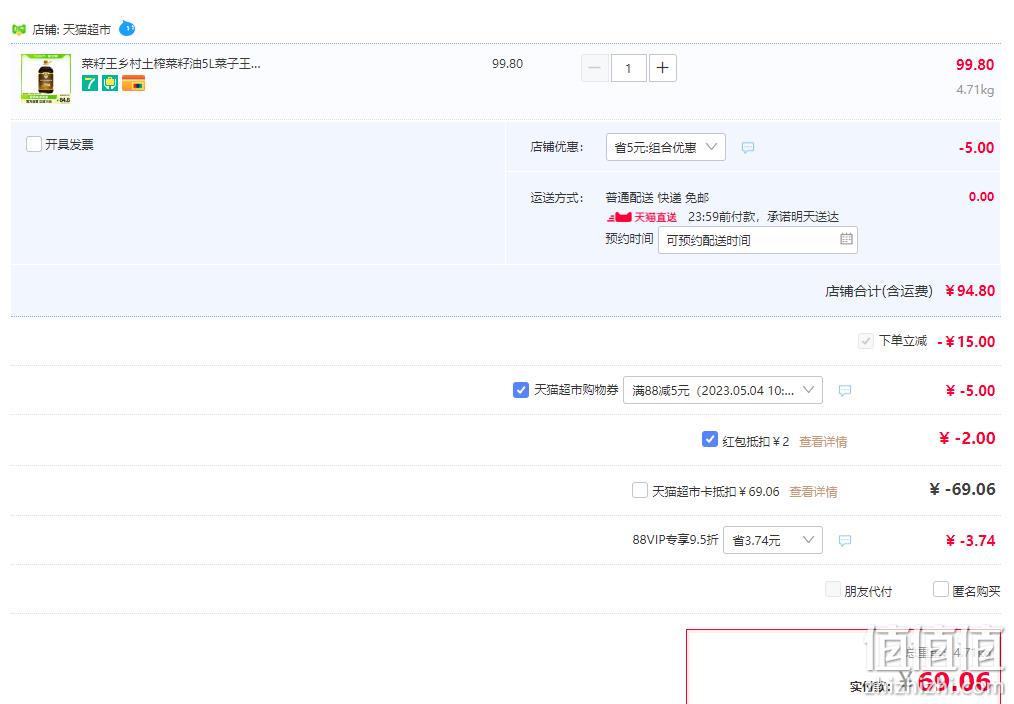Viewport: 1014px width, 704px height.
Task: Open the 可预约配送时间 delivery time field
Action: pos(757,240)
